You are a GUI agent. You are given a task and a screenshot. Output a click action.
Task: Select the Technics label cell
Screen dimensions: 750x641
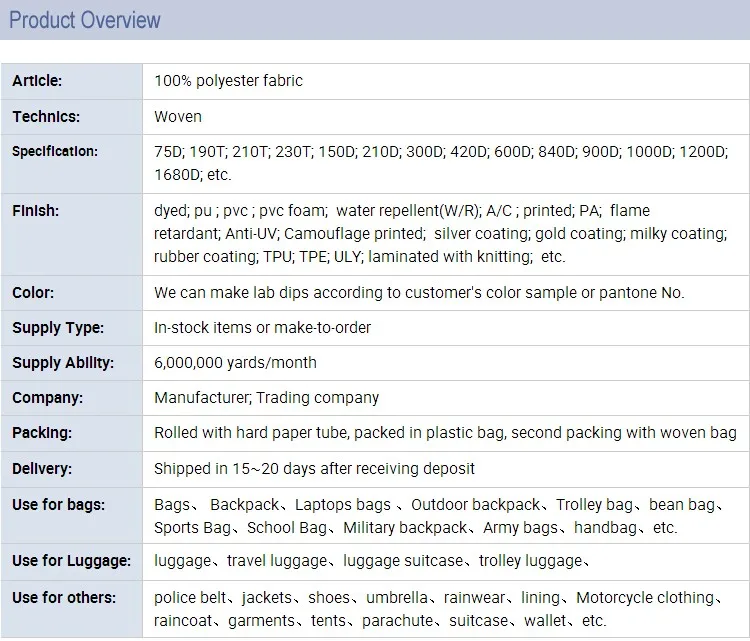46,117
